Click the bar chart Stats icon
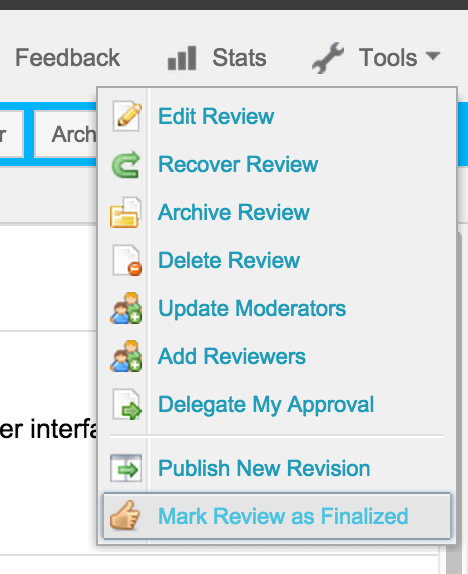Screen dimensions: 468x574 pyautogui.click(x=182, y=58)
